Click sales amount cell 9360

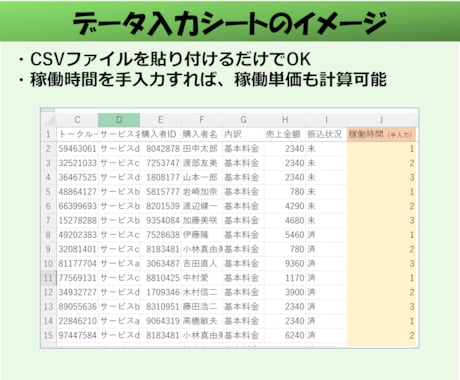pyautogui.click(x=285, y=263)
